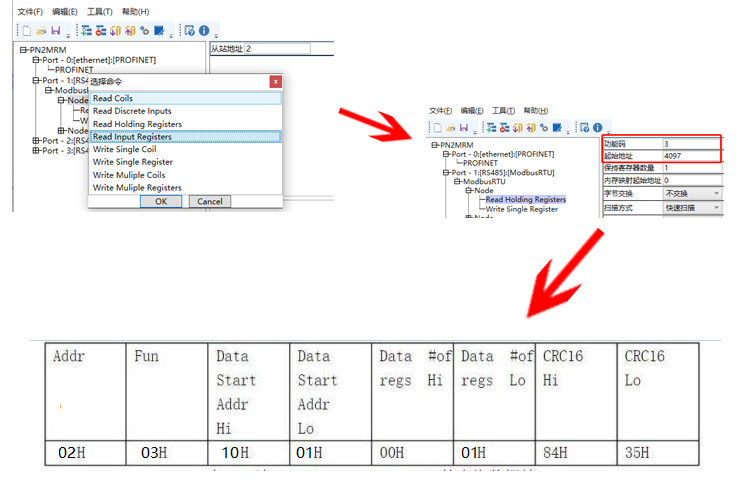Click the New file icon in the right window toolbar
Image resolution: width=750 pixels, height=500 pixels.
(437, 128)
